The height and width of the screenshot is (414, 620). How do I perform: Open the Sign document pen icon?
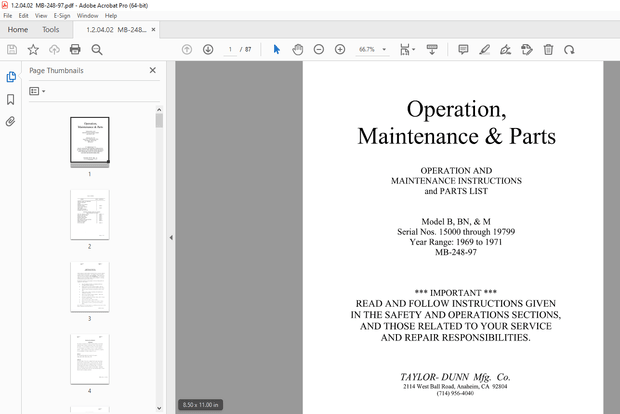click(505, 49)
